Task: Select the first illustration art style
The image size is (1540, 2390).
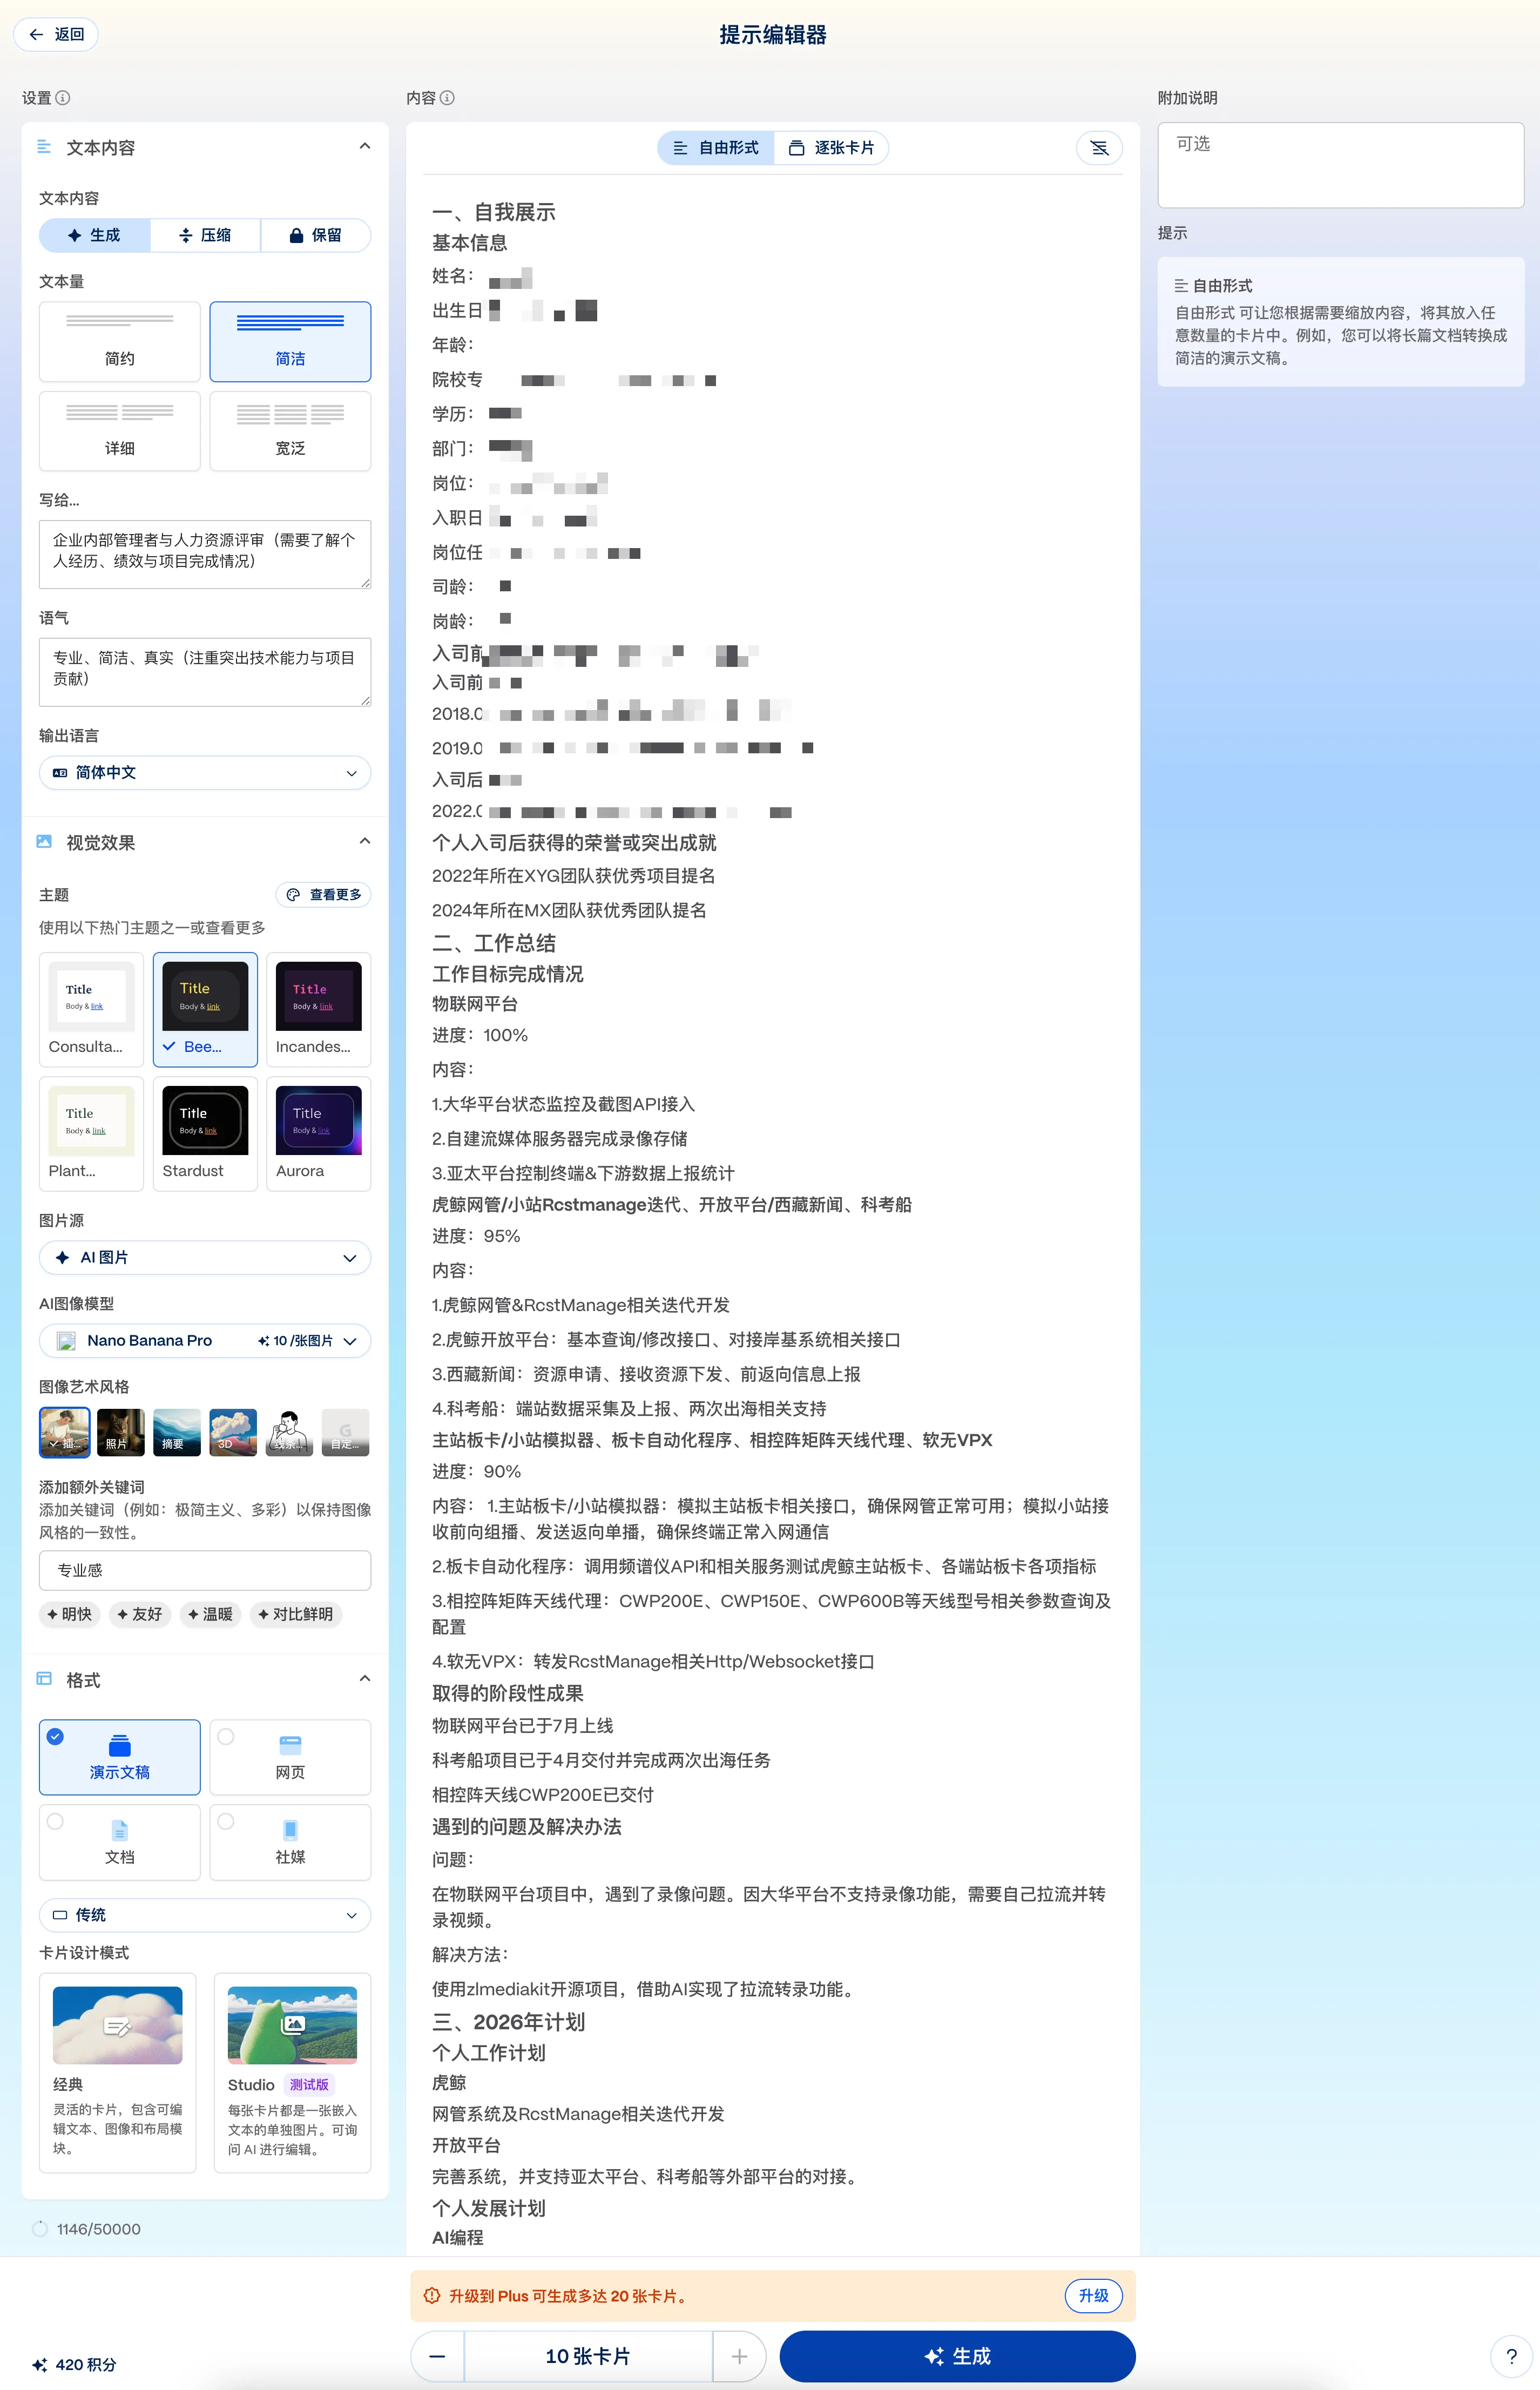Action: click(x=65, y=1433)
